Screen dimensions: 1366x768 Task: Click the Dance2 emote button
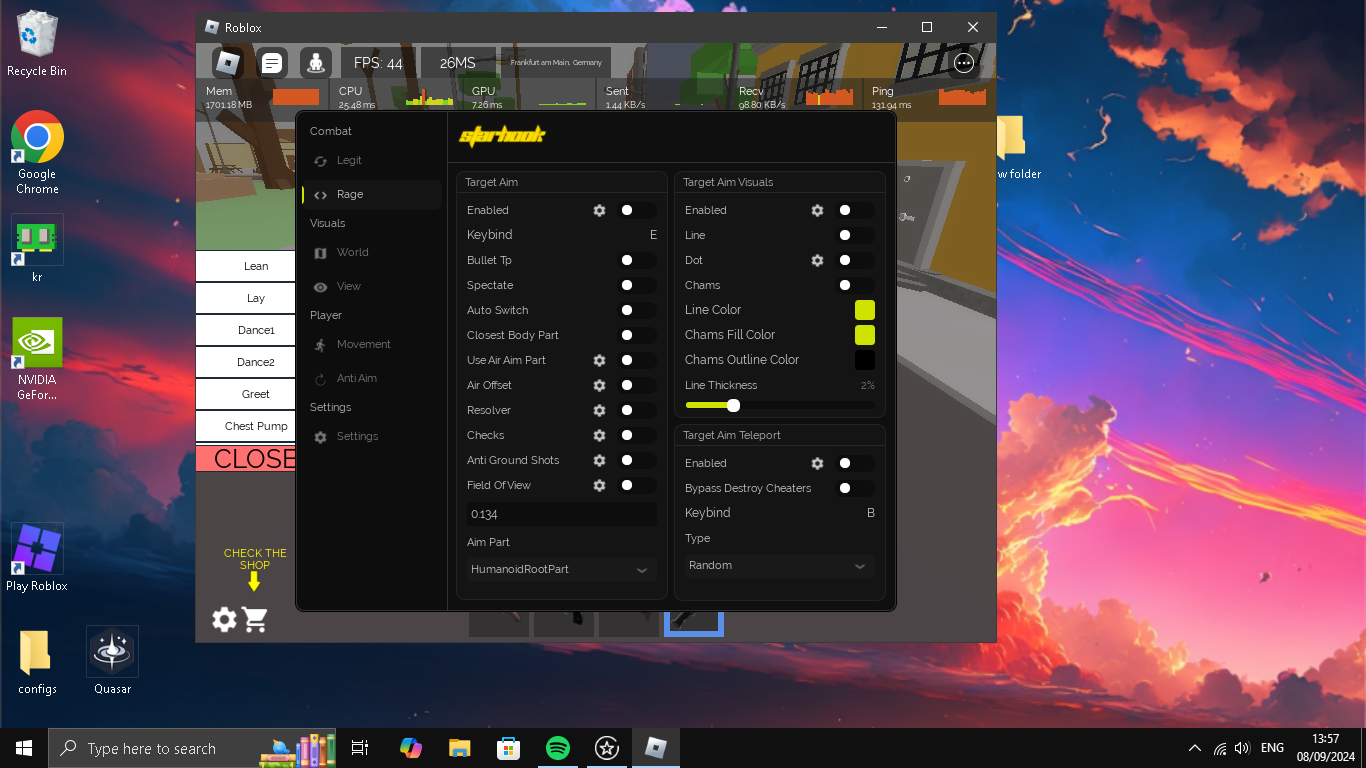pos(246,362)
